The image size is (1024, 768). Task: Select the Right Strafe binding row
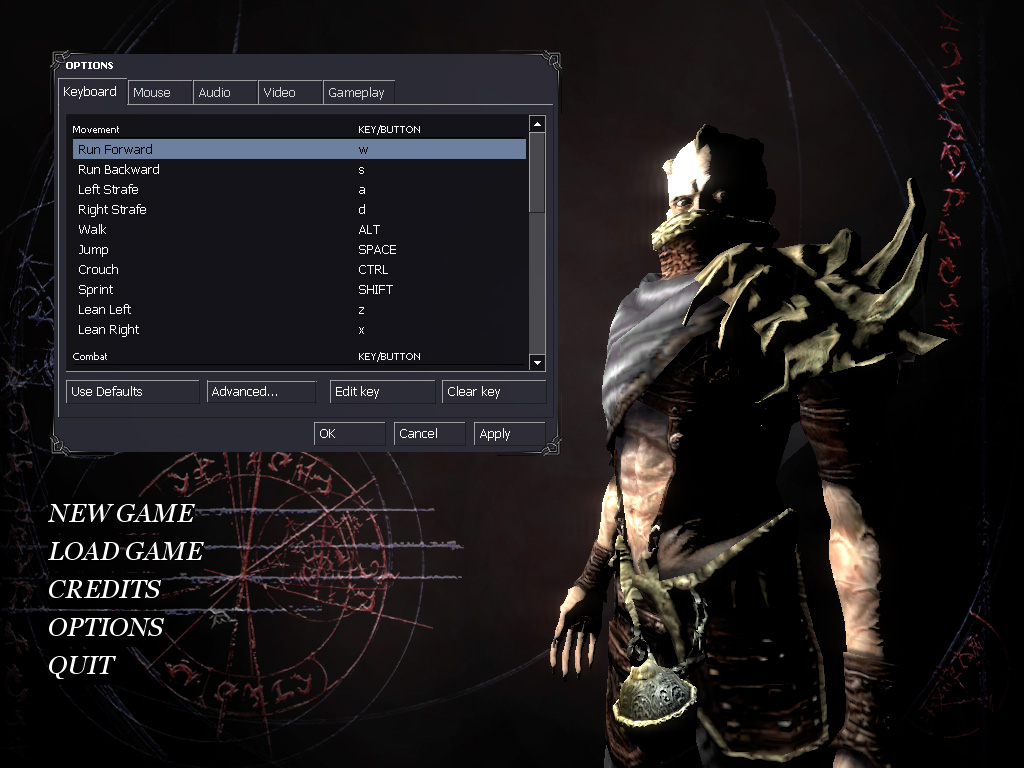click(299, 210)
